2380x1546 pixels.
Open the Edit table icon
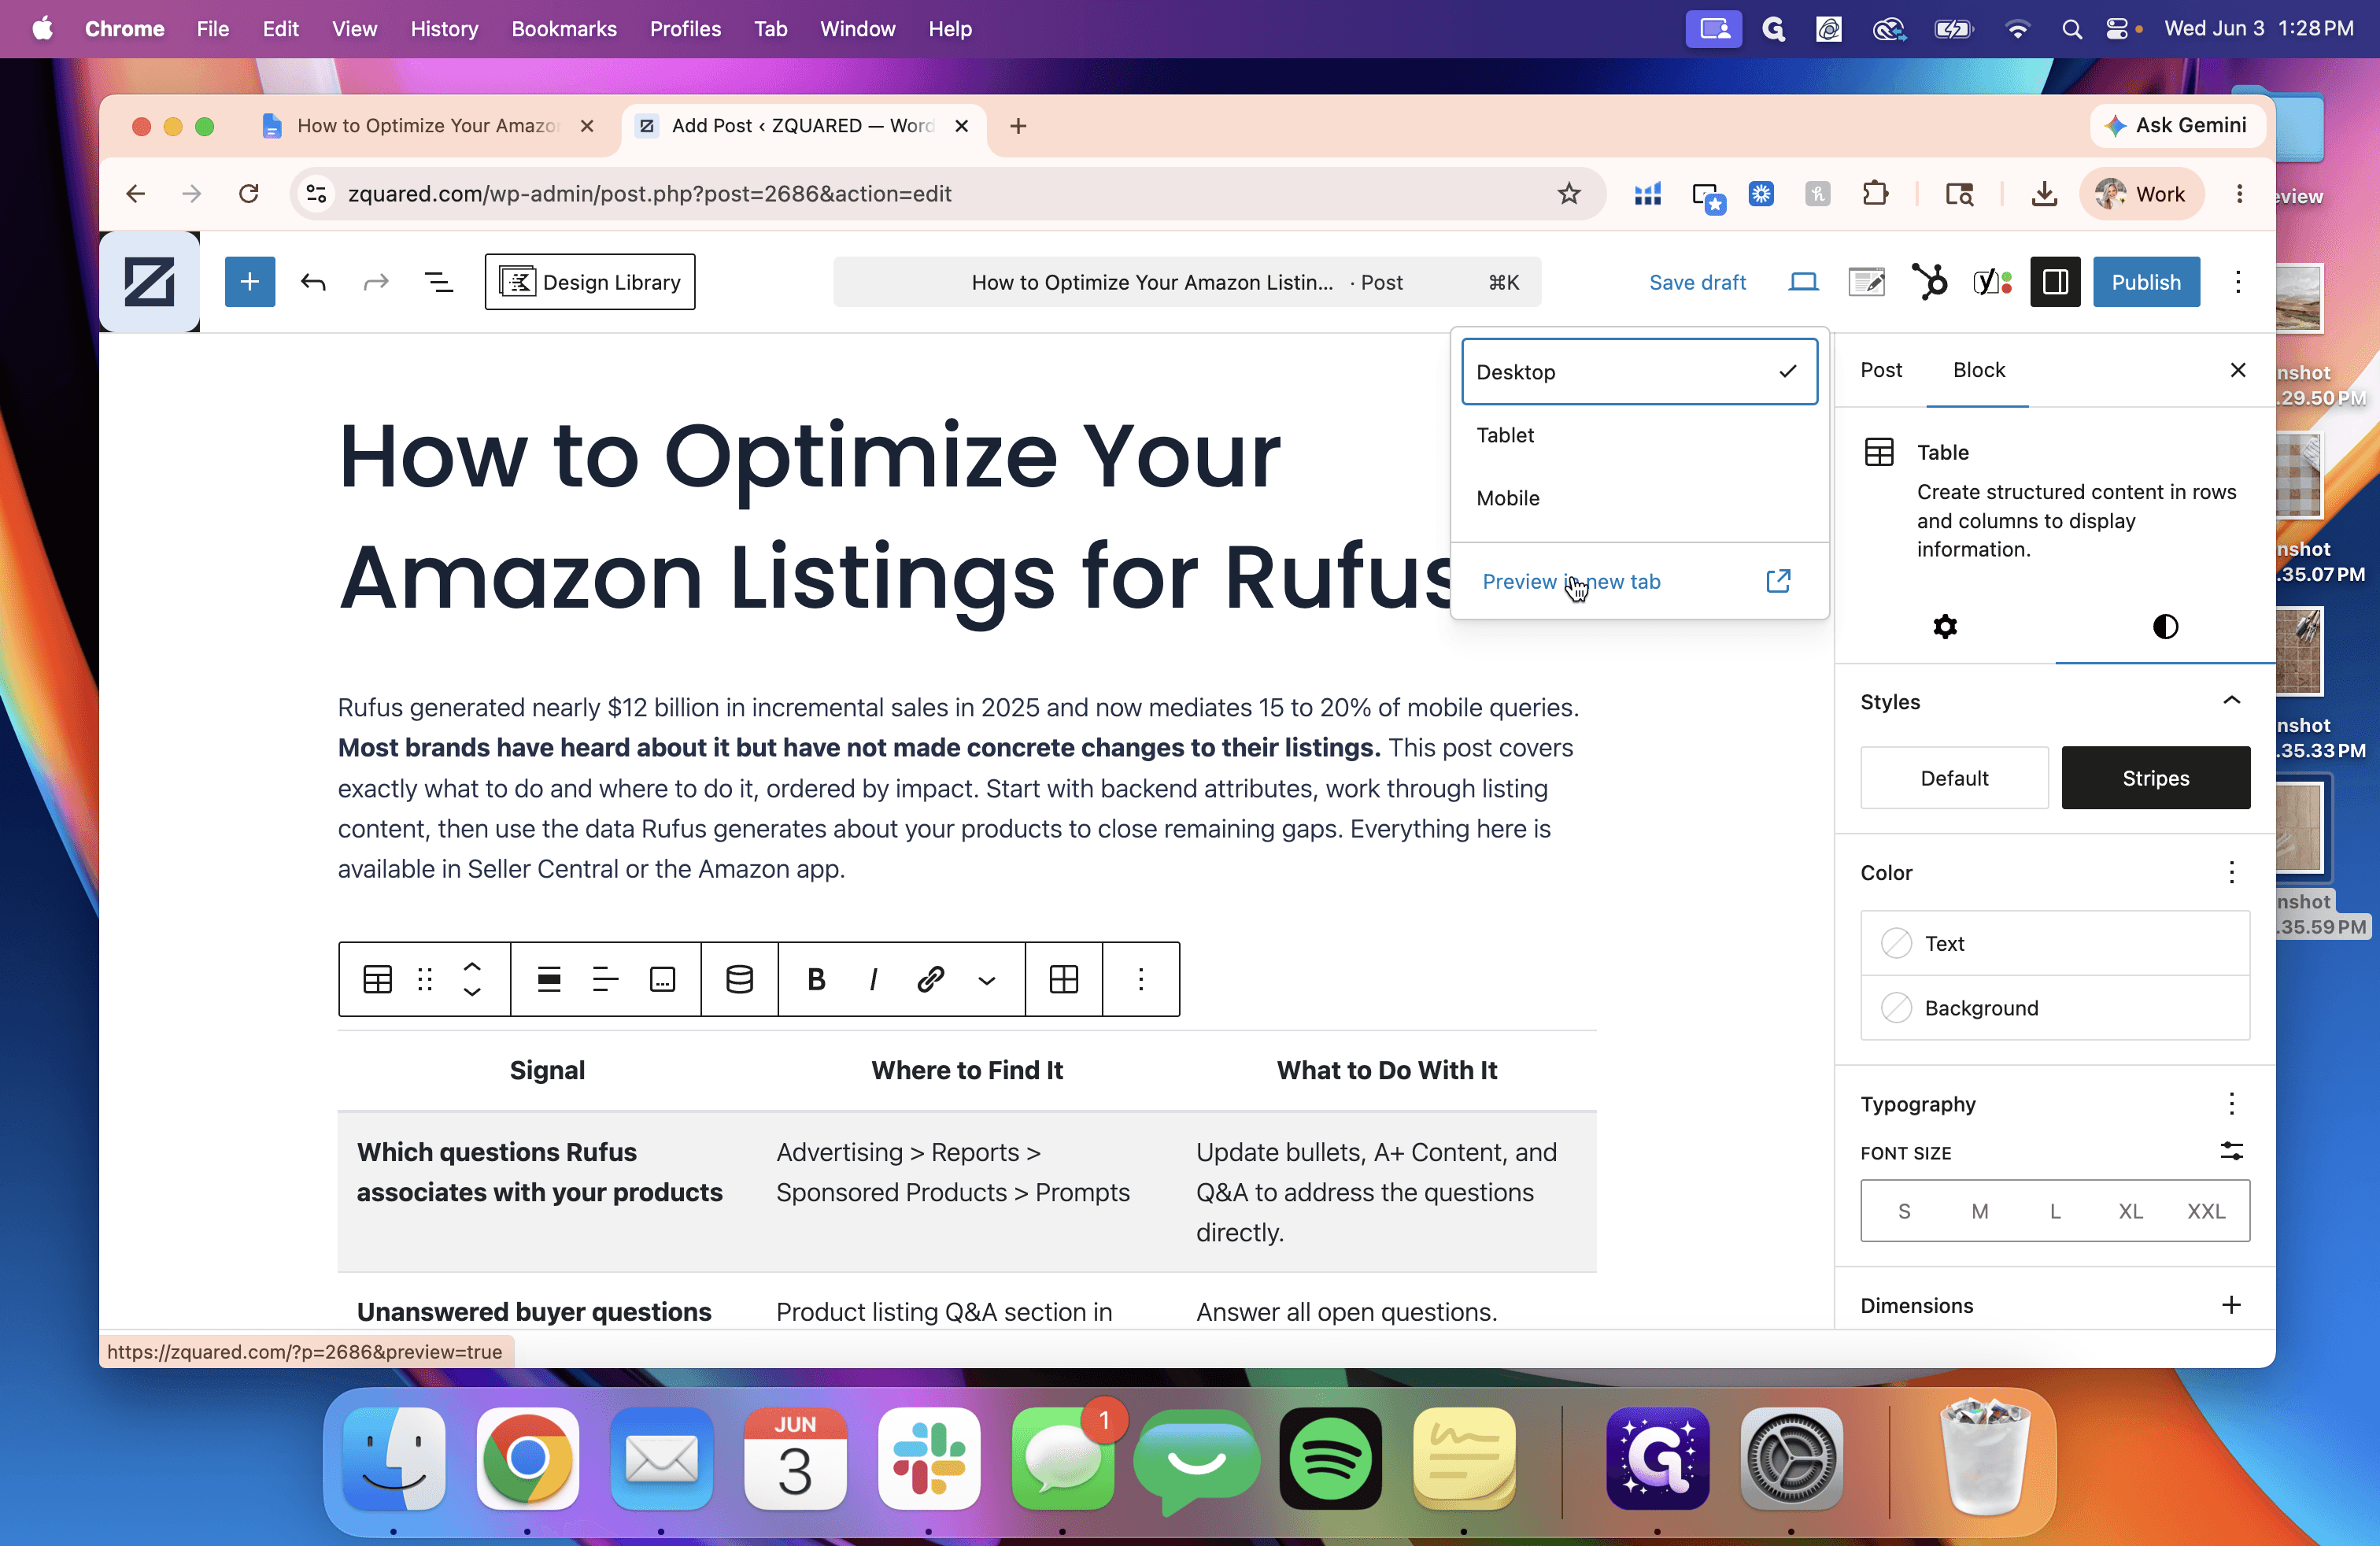point(1064,979)
